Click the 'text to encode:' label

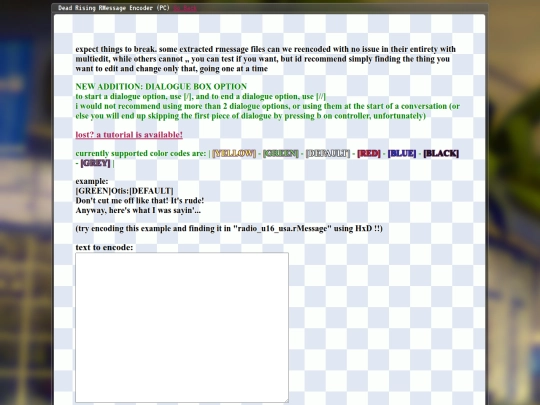tap(104, 247)
